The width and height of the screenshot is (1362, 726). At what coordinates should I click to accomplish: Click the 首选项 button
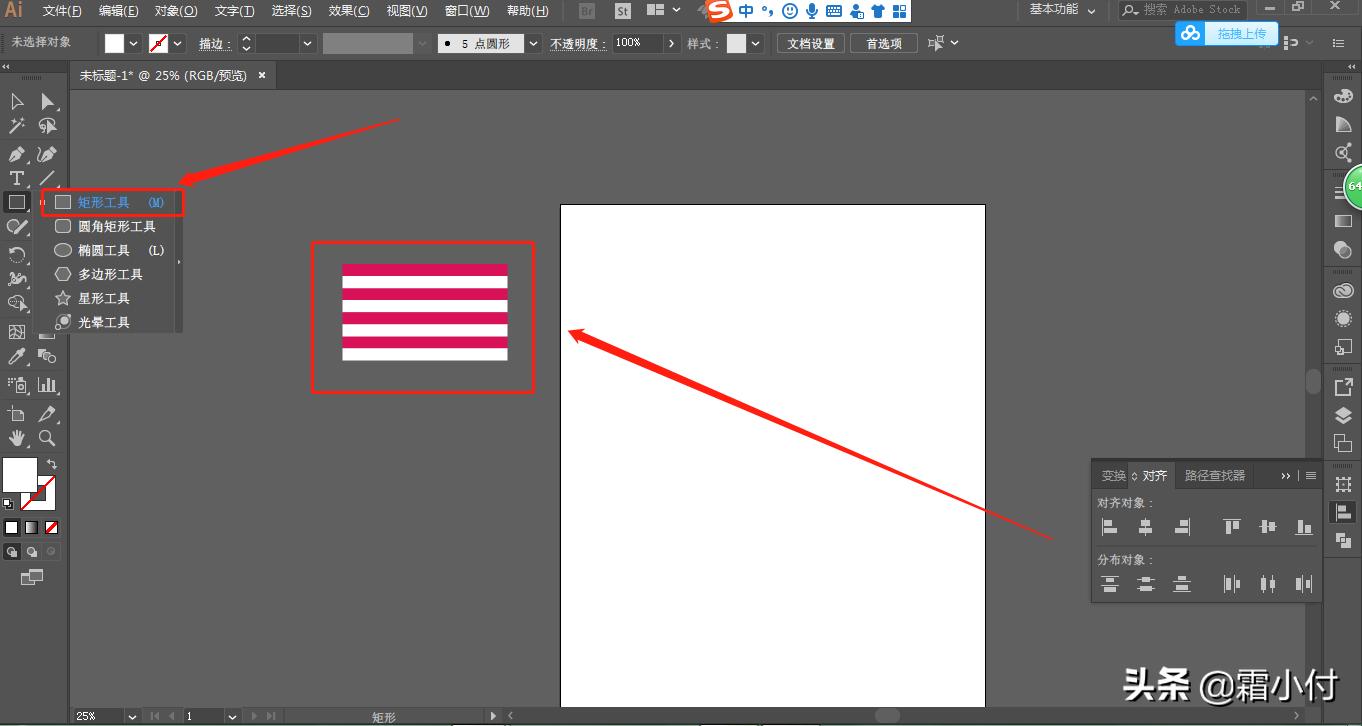pos(884,44)
